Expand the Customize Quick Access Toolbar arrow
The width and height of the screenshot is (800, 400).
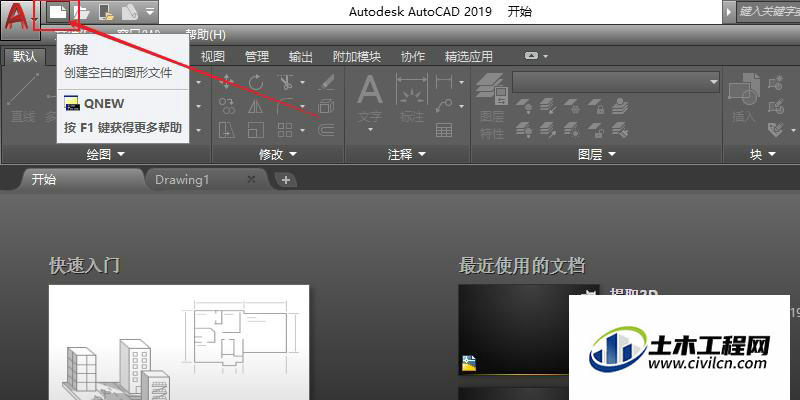tap(149, 11)
